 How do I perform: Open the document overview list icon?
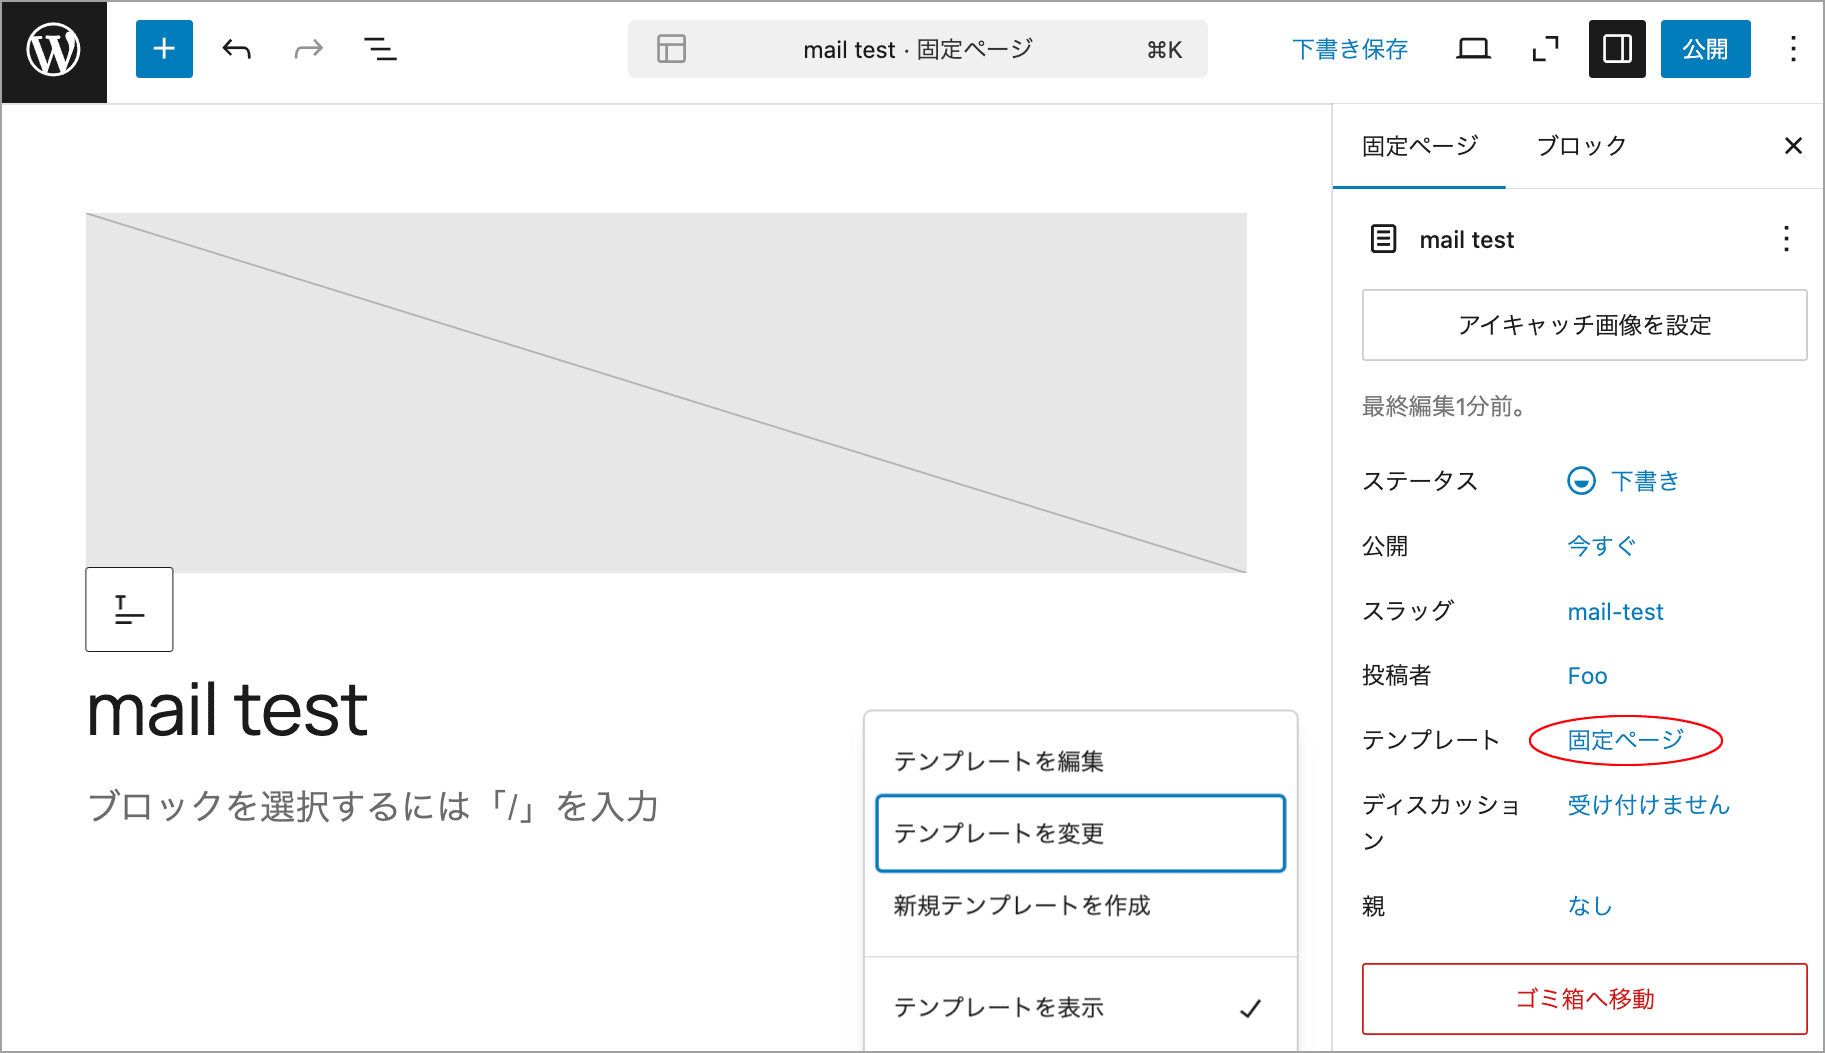(380, 49)
